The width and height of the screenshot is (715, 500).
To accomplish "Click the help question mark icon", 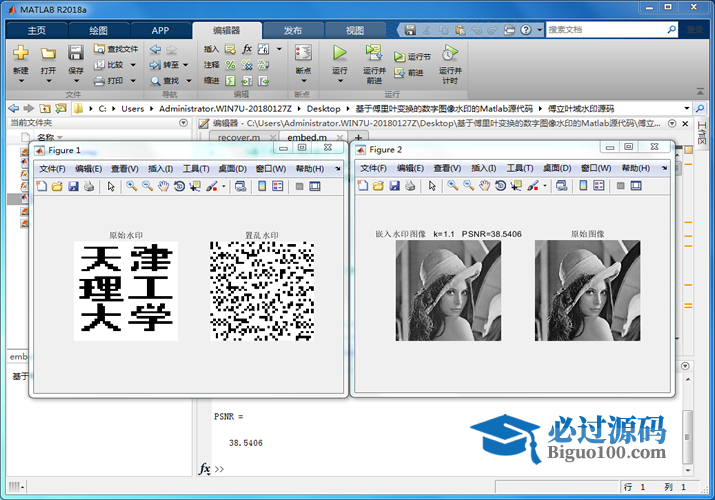I will [526, 30].
